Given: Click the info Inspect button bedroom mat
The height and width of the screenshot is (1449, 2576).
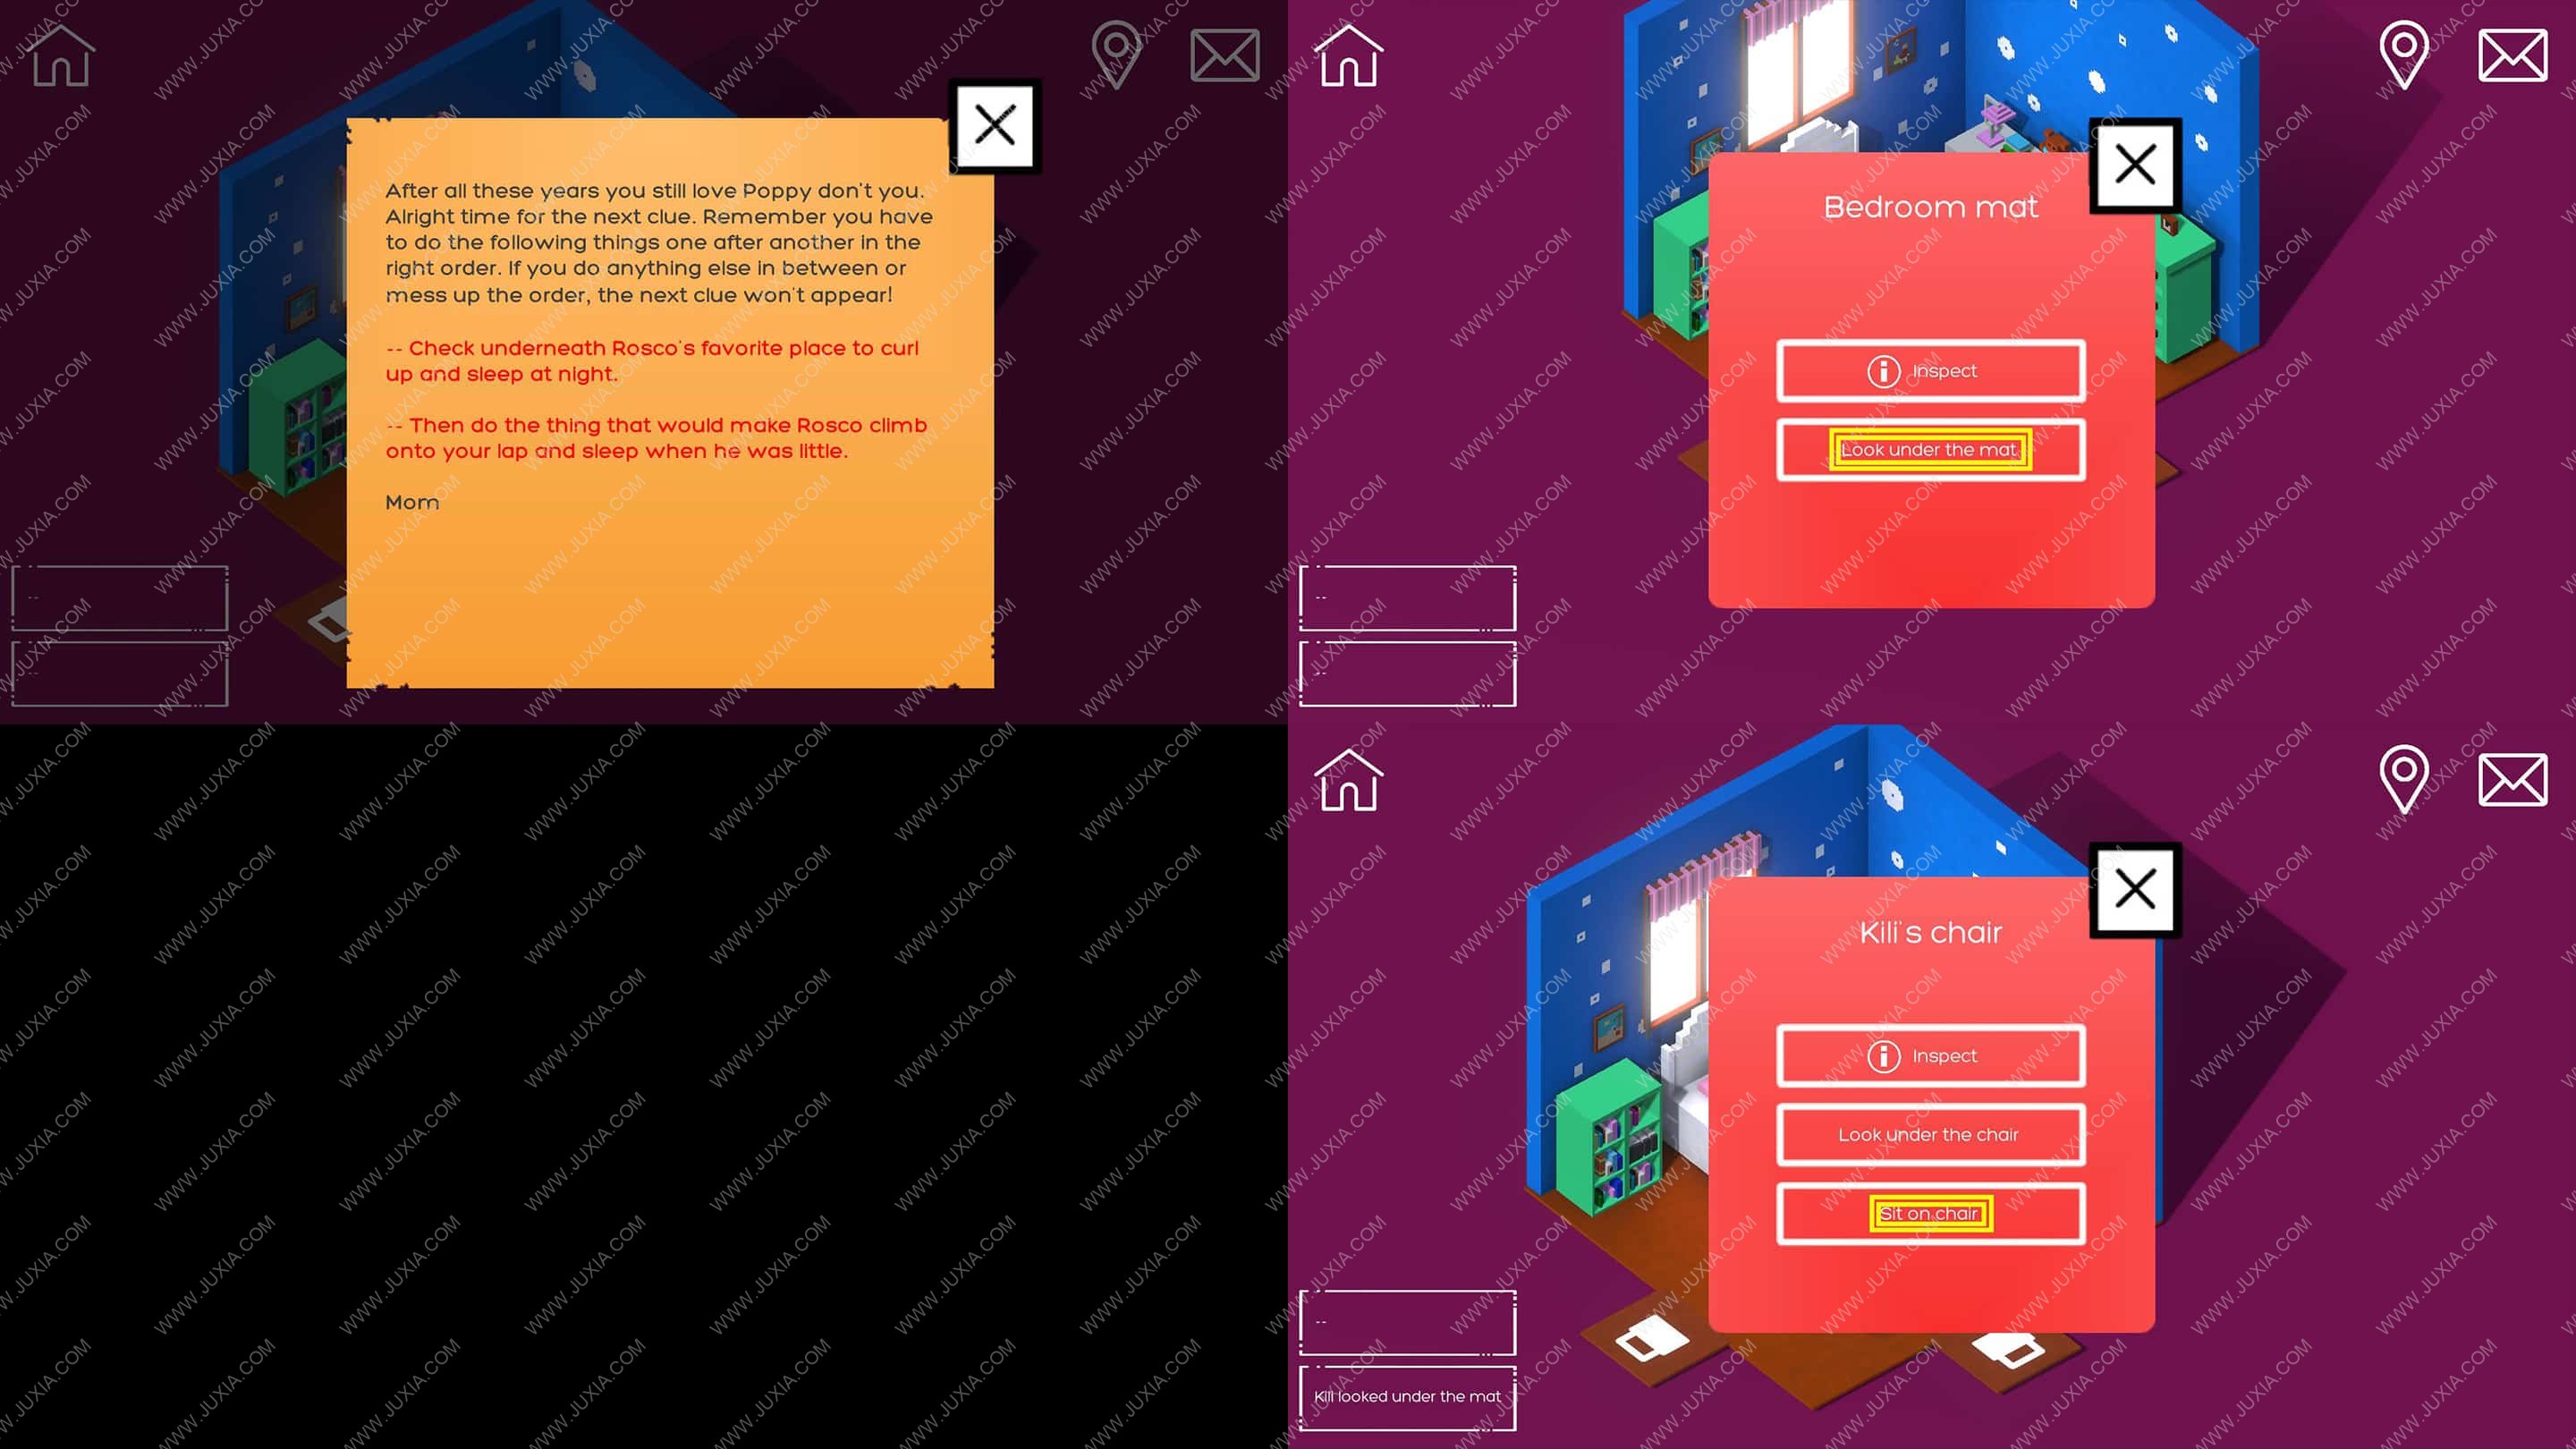Looking at the screenshot, I should [x=1928, y=369].
